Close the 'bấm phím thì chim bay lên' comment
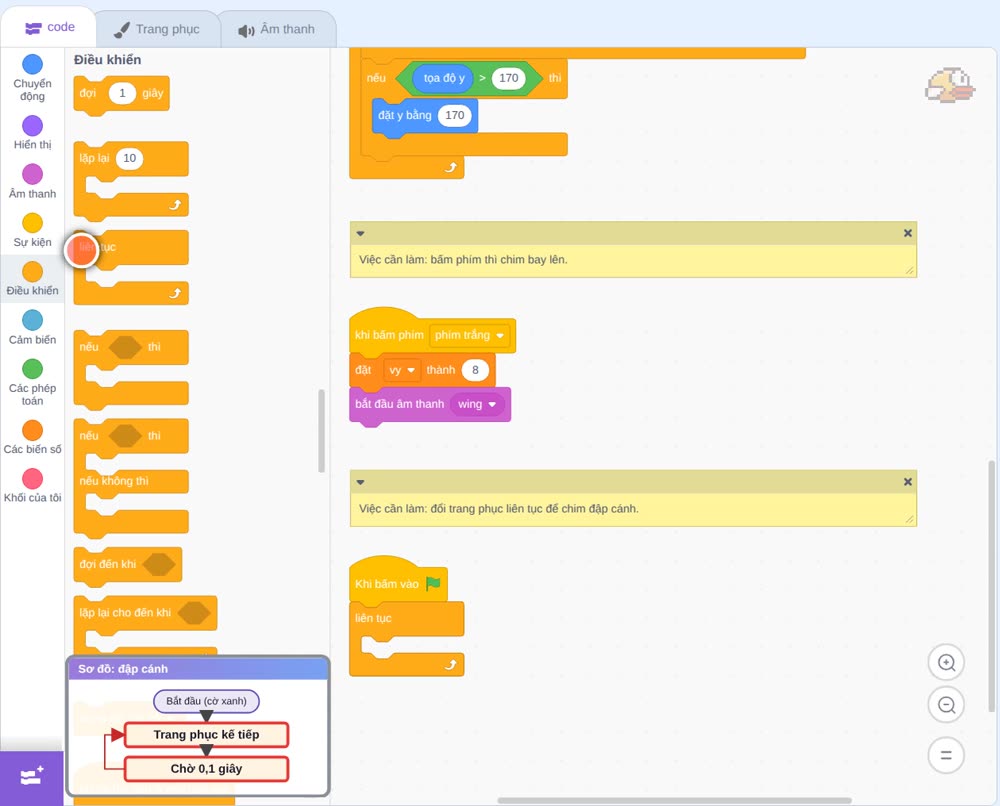Image resolution: width=1000 pixels, height=806 pixels. click(908, 233)
